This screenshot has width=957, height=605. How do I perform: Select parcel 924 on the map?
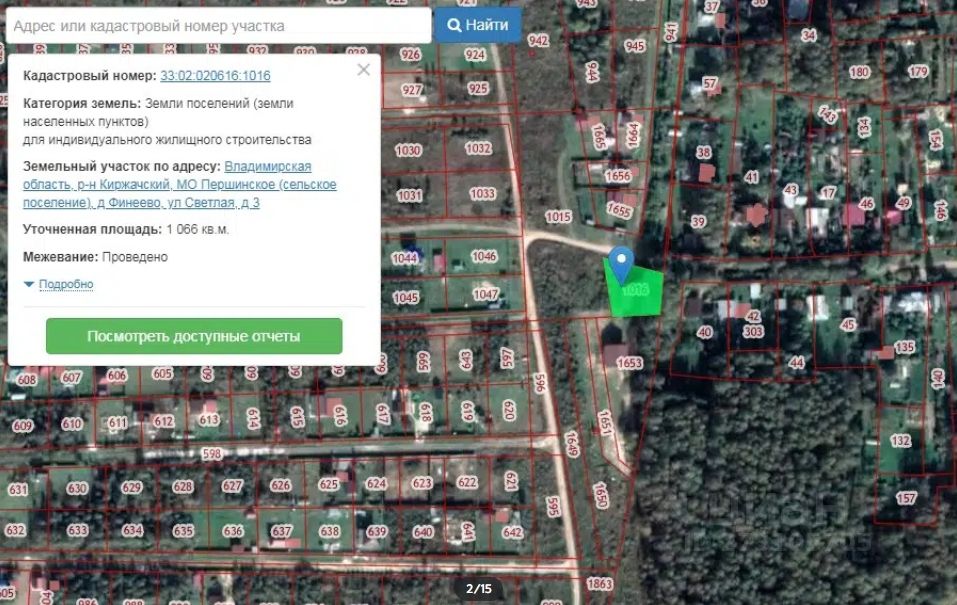pyautogui.click(x=475, y=55)
